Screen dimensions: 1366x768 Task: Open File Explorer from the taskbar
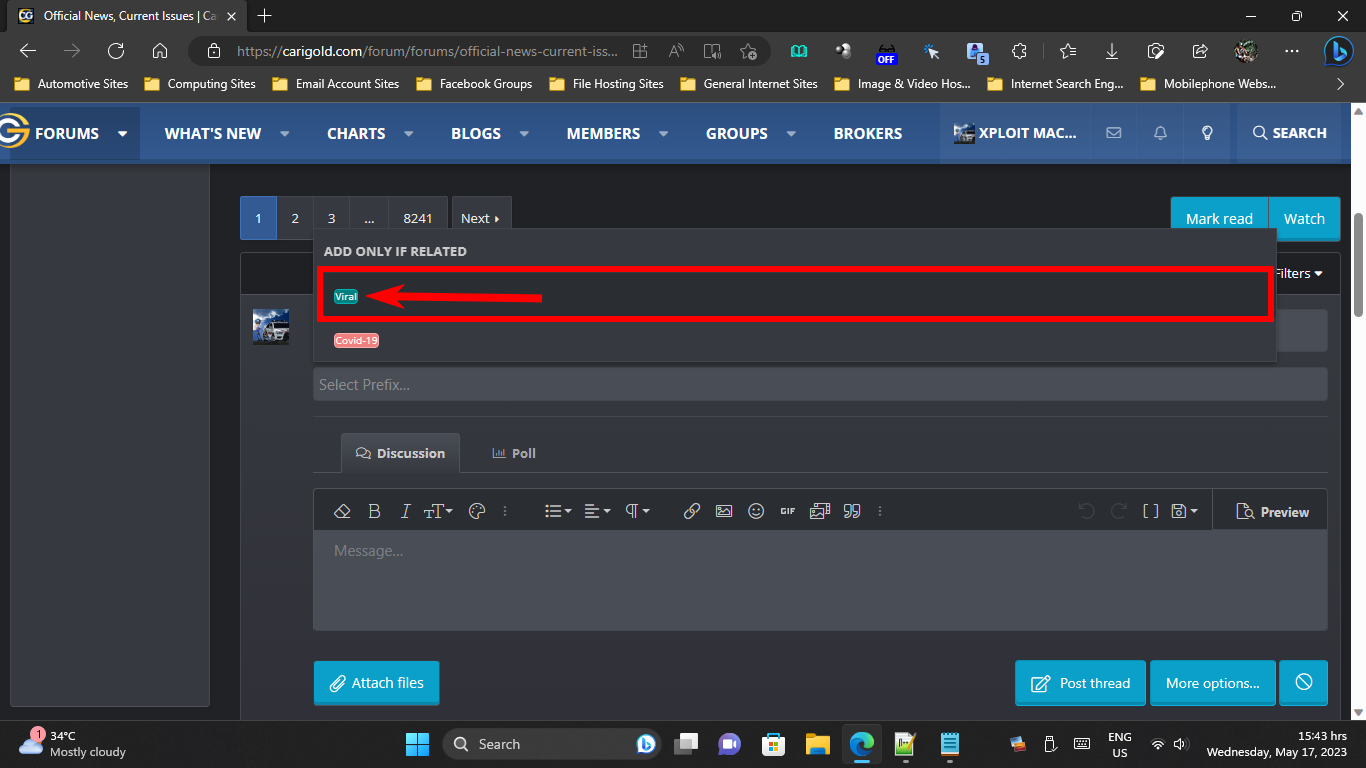click(x=818, y=744)
